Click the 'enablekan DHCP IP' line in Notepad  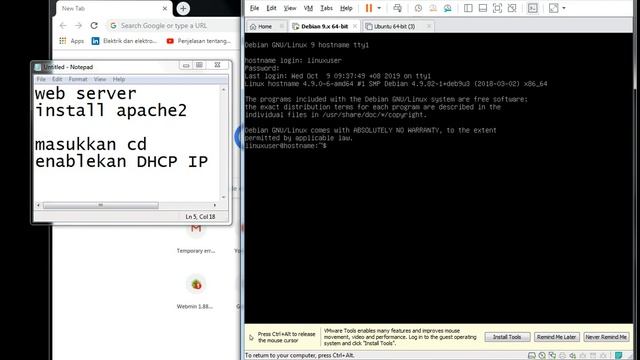tap(122, 162)
